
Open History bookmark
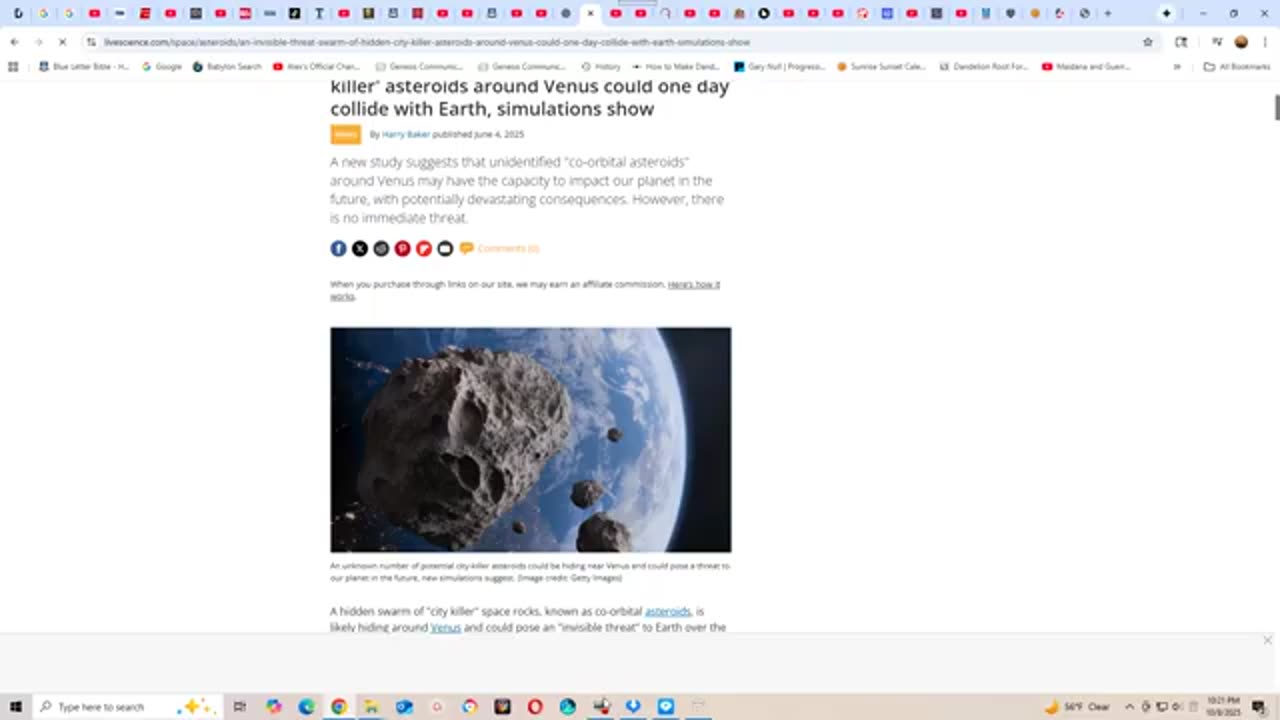point(601,67)
